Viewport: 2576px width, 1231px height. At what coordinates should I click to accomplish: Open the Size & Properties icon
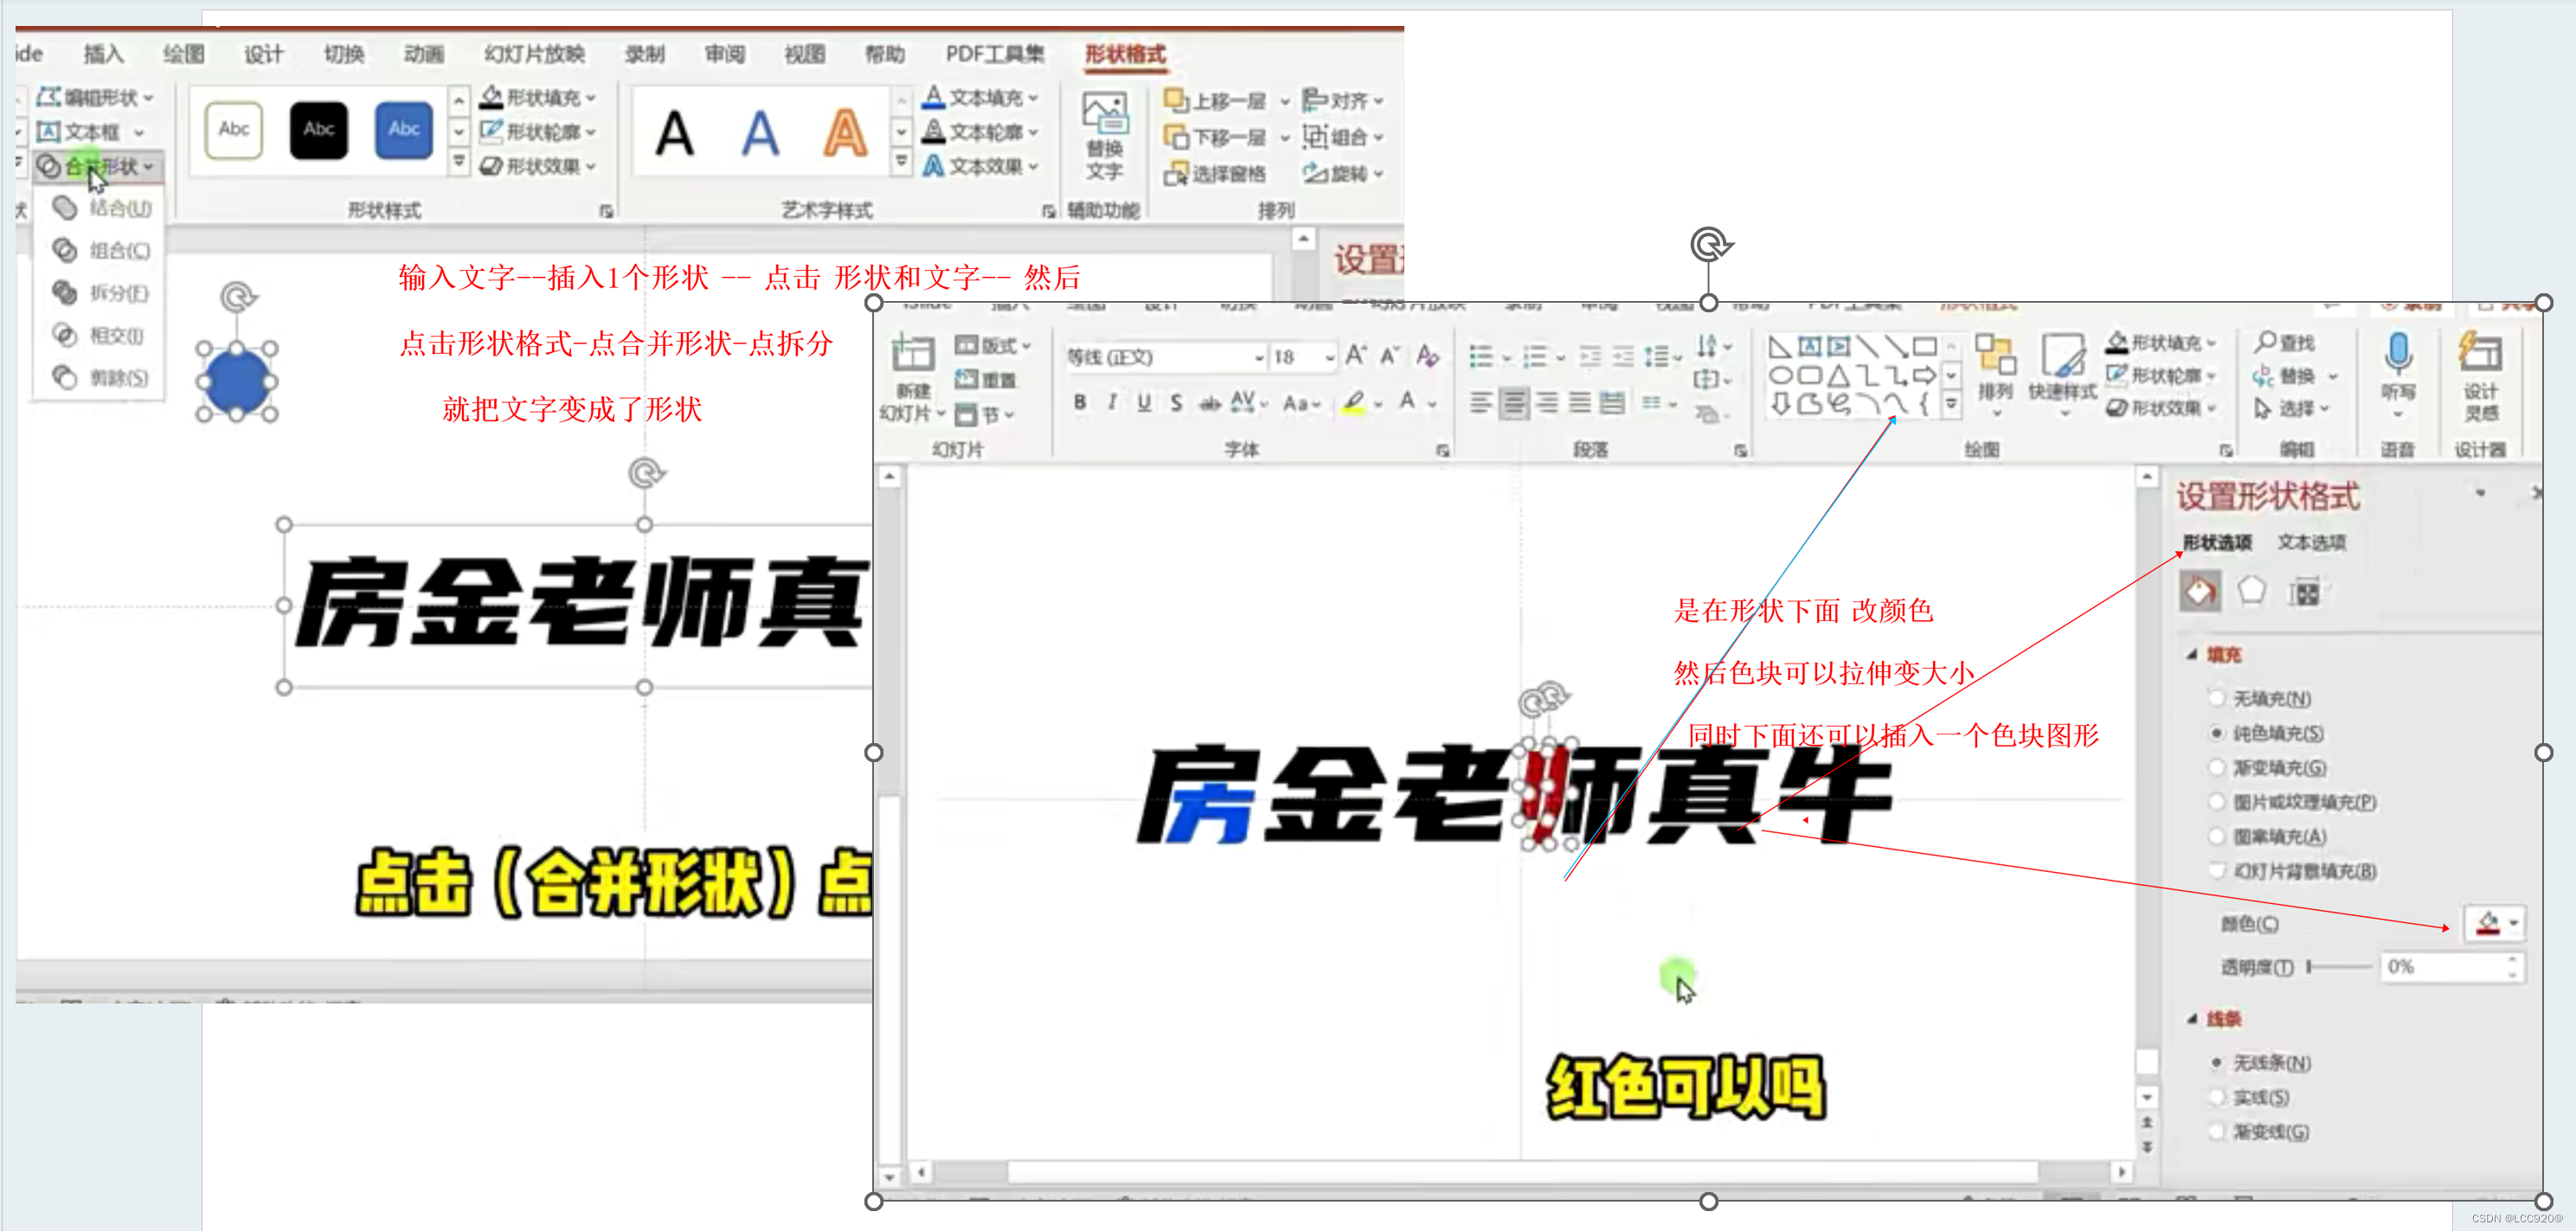click(x=2304, y=593)
